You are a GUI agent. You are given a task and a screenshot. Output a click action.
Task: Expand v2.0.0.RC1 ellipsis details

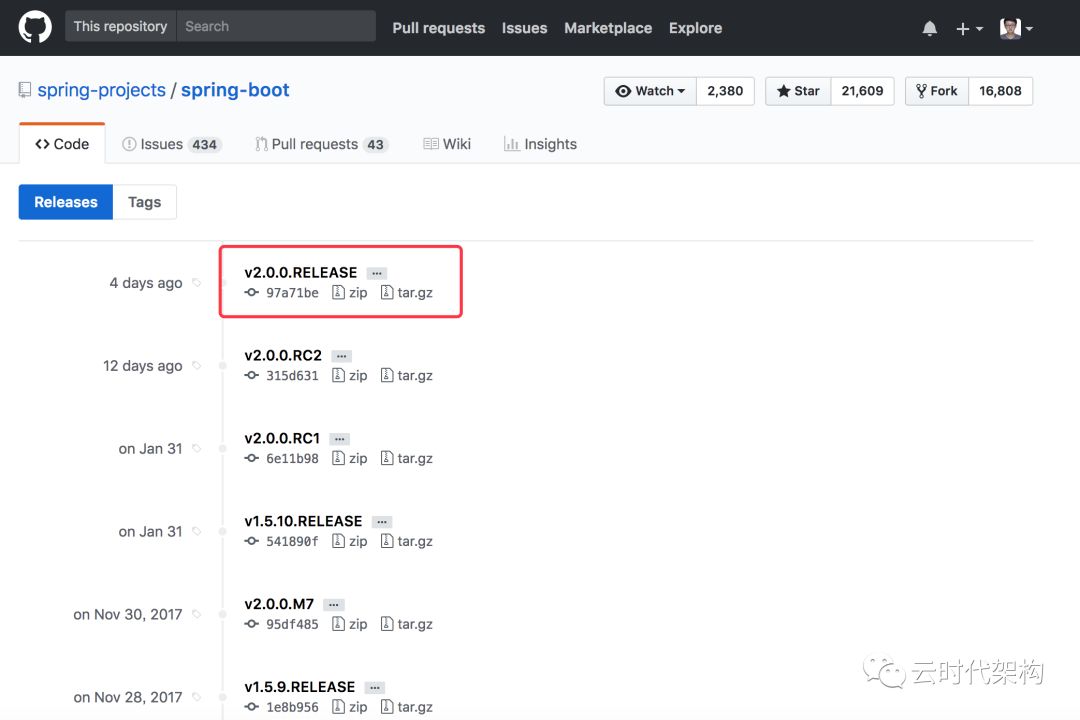tap(340, 439)
